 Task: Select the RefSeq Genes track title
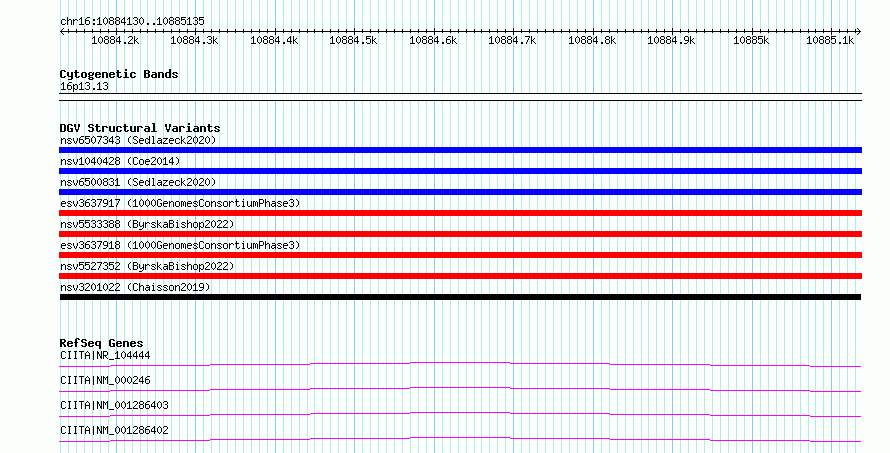click(101, 343)
